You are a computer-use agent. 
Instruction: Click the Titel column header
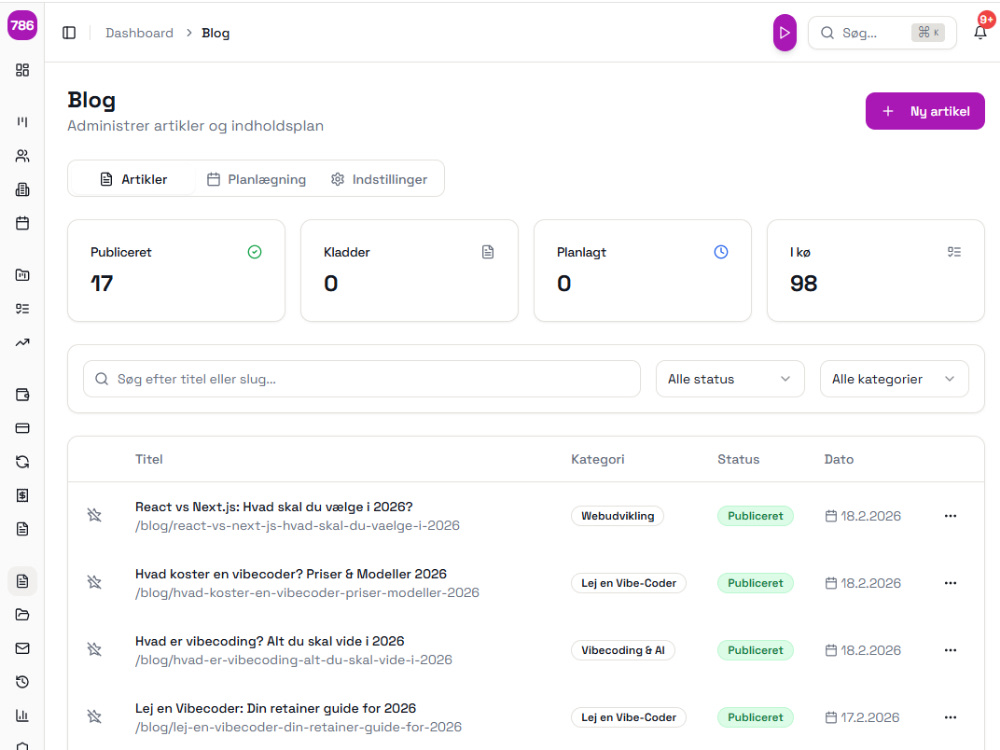click(149, 459)
